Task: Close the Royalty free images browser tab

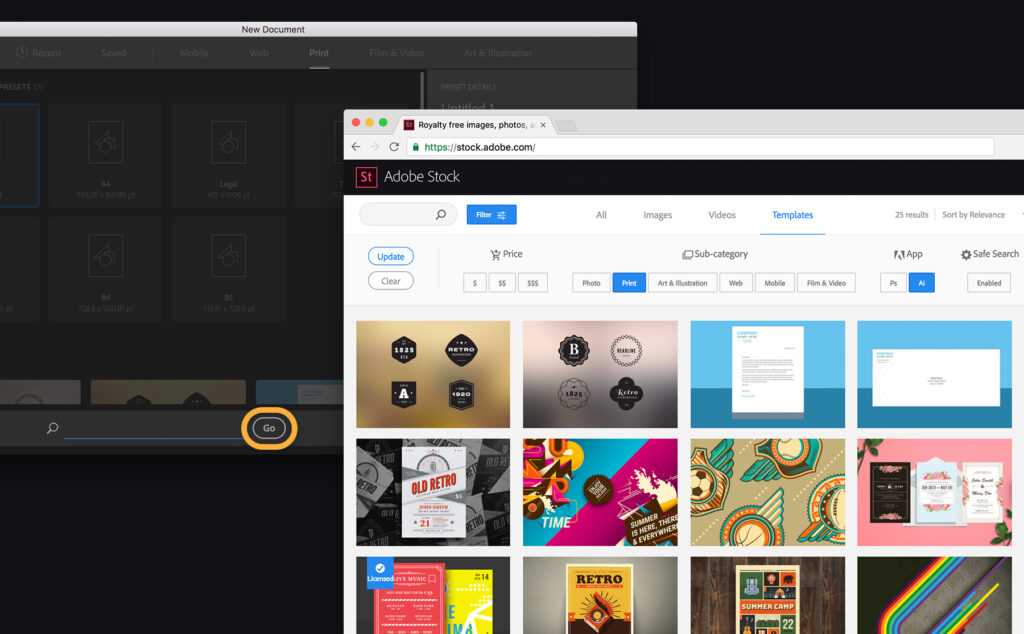Action: [x=543, y=125]
